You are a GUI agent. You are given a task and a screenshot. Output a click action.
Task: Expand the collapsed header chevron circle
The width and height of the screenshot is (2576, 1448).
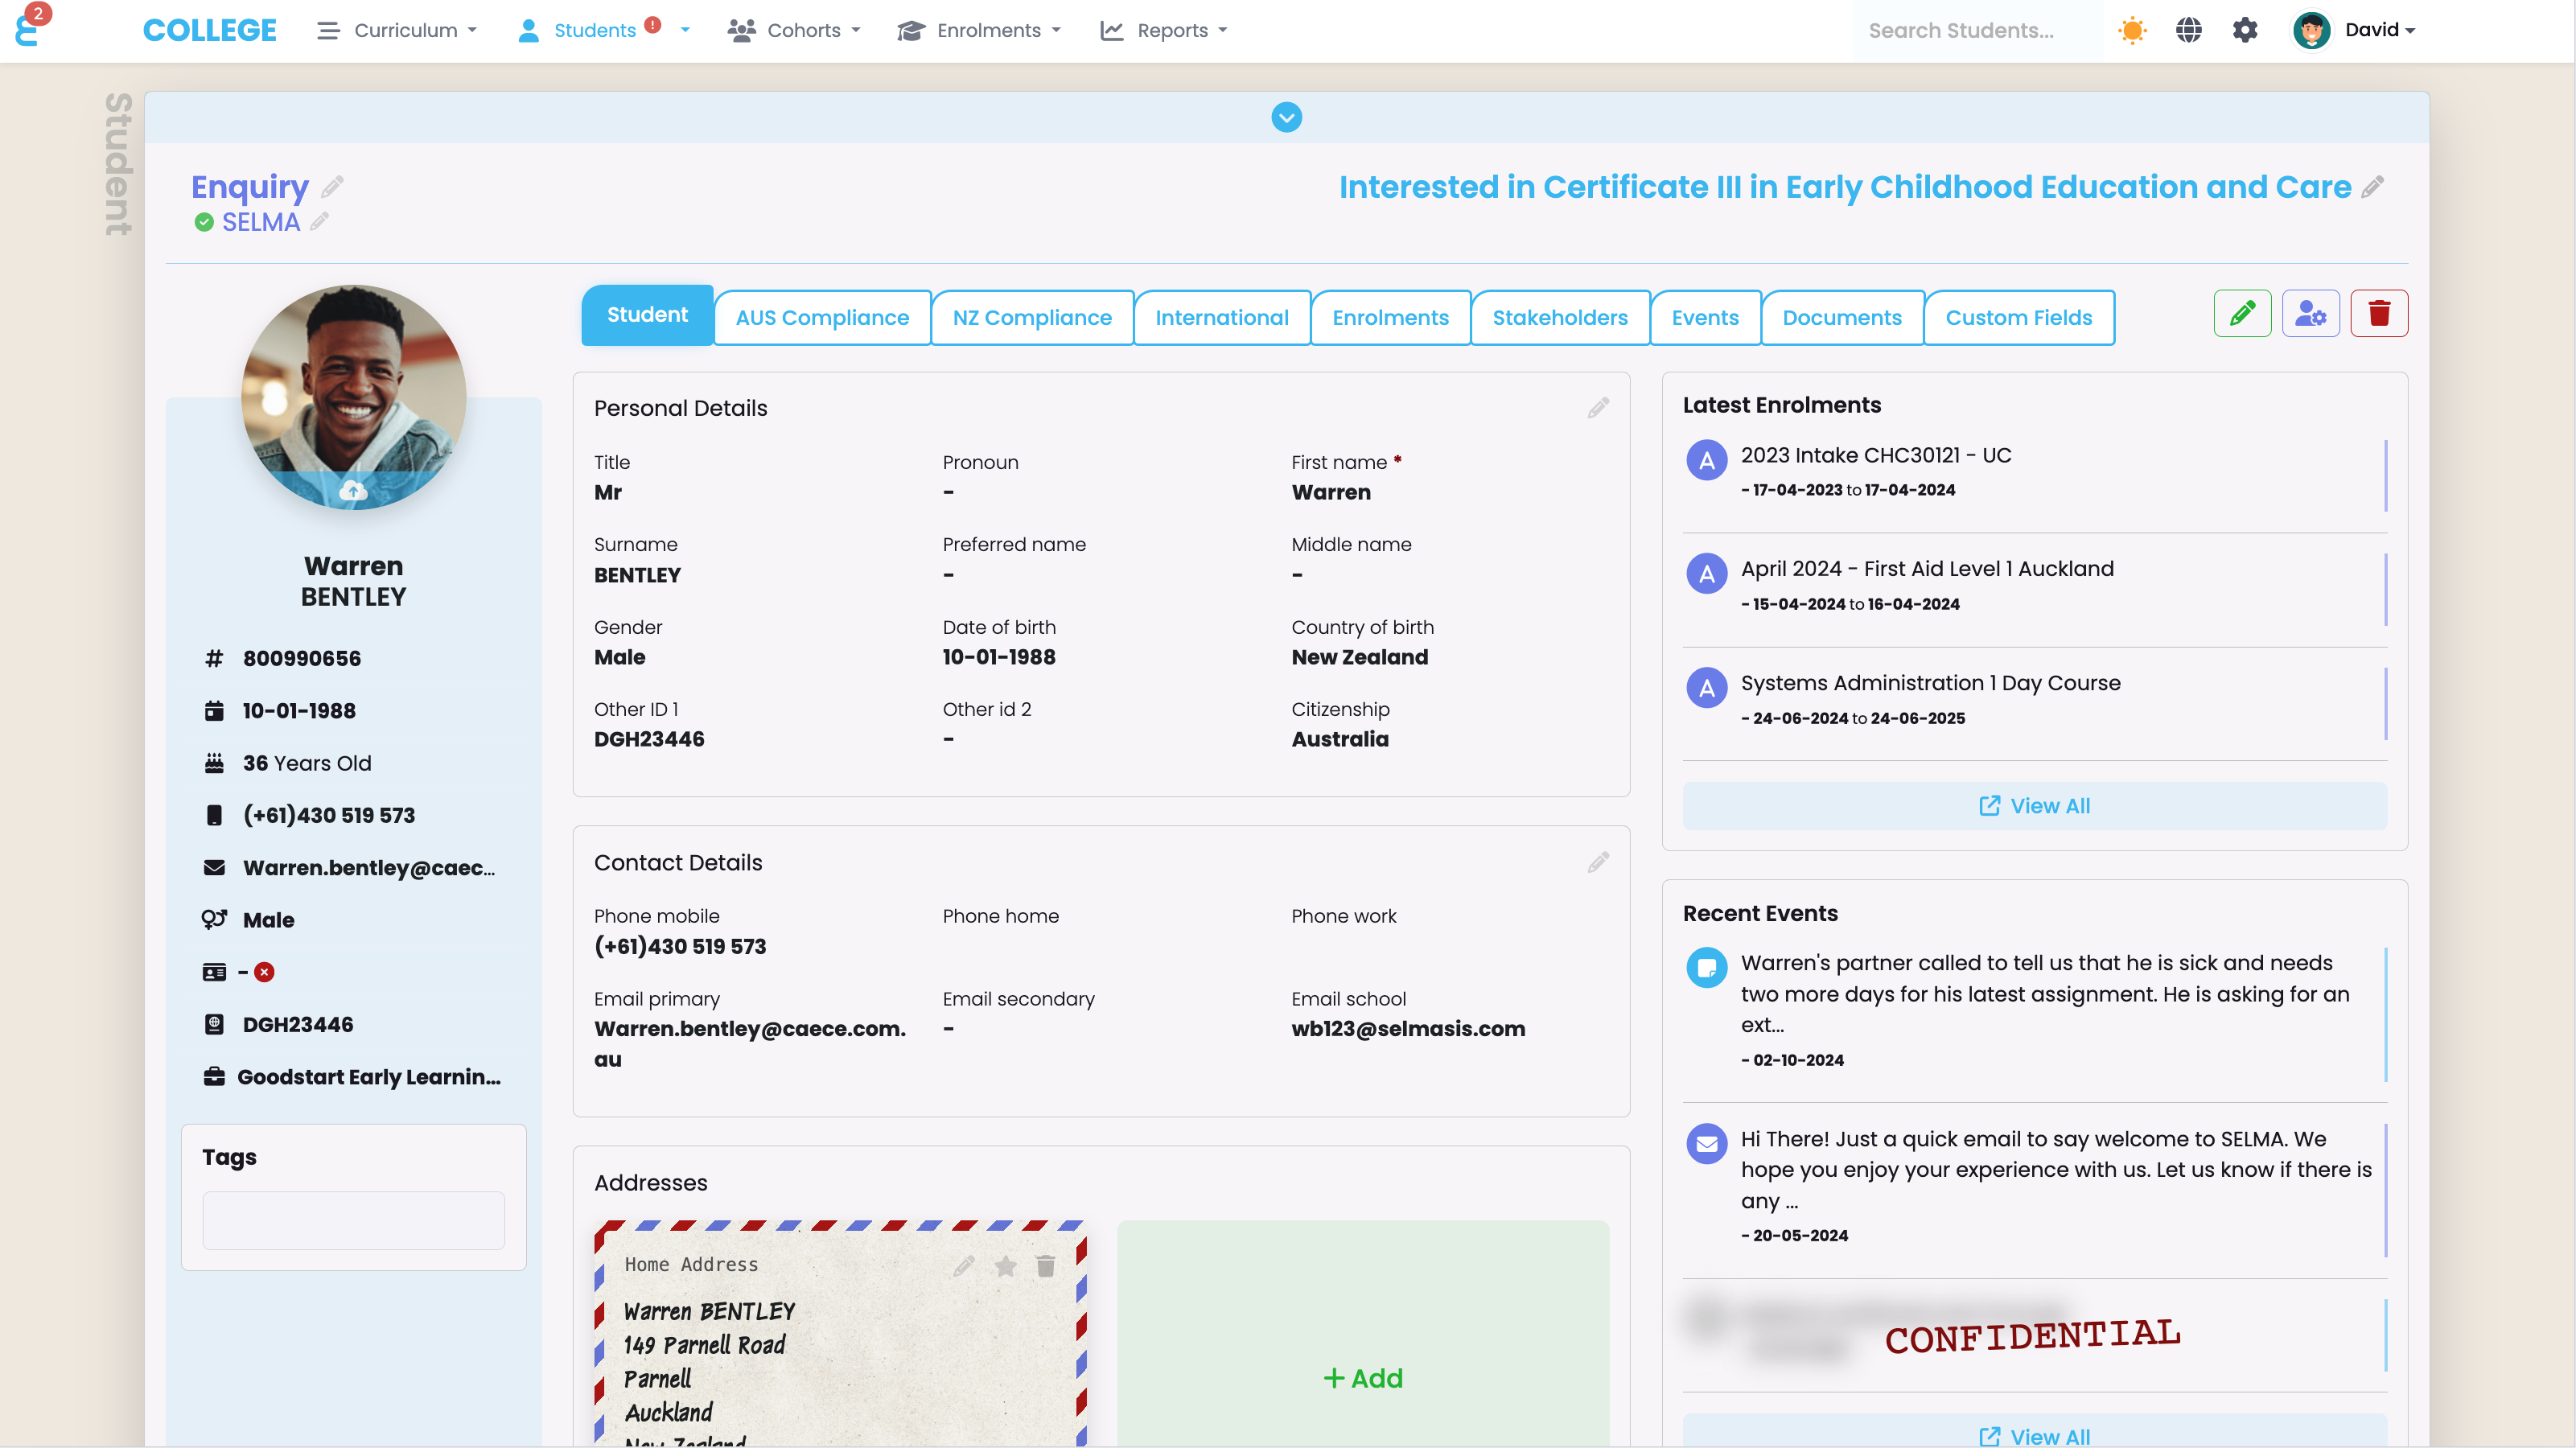1286,118
